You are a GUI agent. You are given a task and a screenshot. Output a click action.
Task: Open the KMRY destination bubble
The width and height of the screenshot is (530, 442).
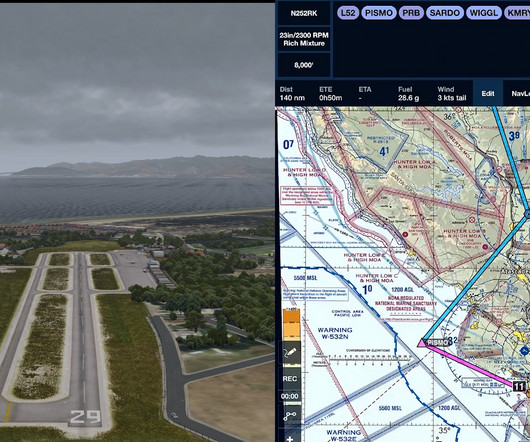tap(517, 13)
